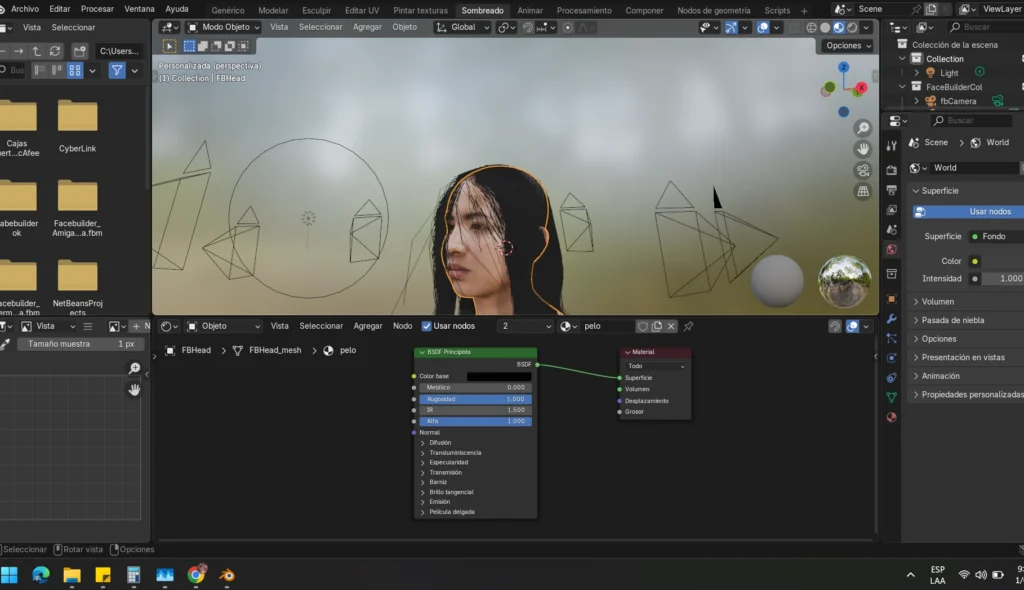Switch to Material Preview shading

pos(838,28)
